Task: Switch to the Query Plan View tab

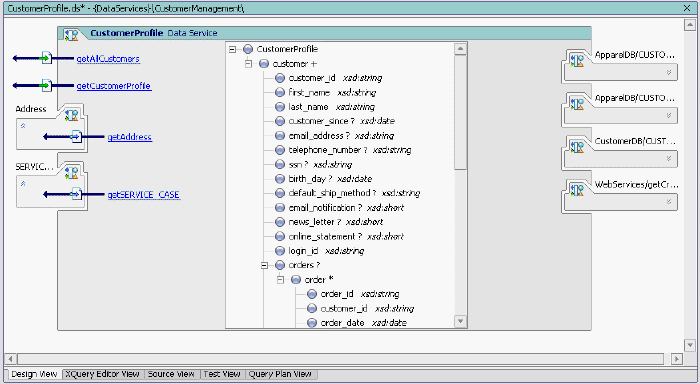Action: tap(281, 374)
